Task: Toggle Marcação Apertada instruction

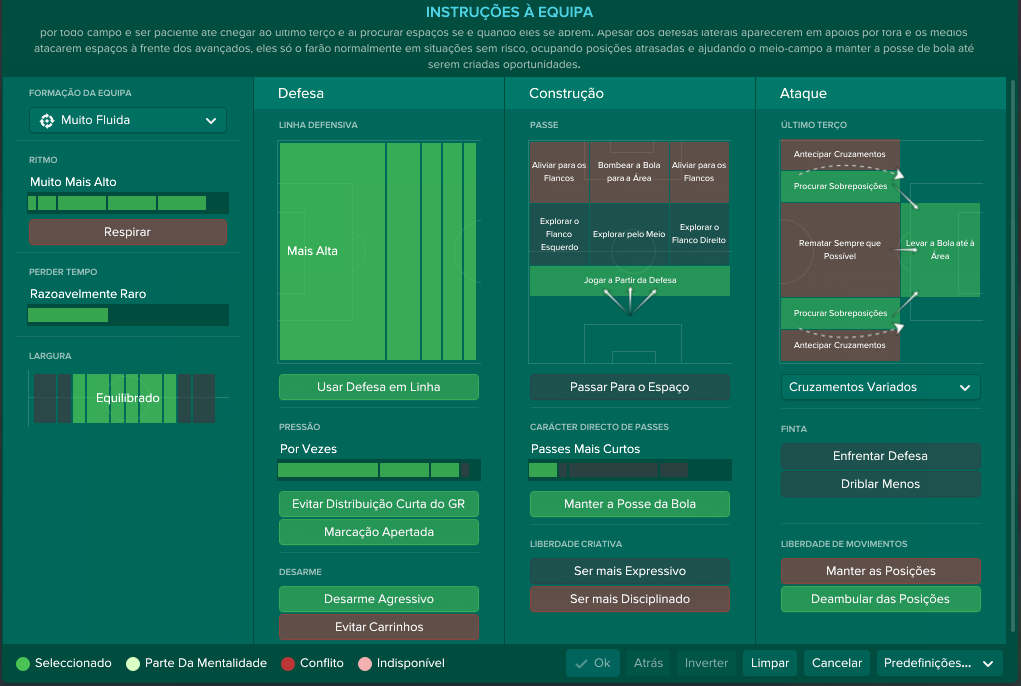Action: tap(378, 532)
